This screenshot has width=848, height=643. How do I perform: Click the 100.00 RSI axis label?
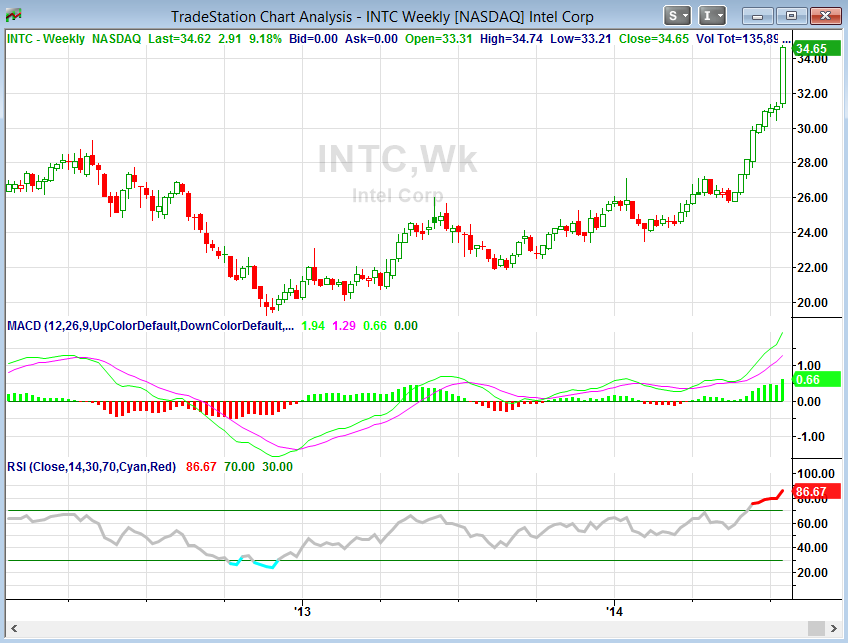[x=817, y=474]
